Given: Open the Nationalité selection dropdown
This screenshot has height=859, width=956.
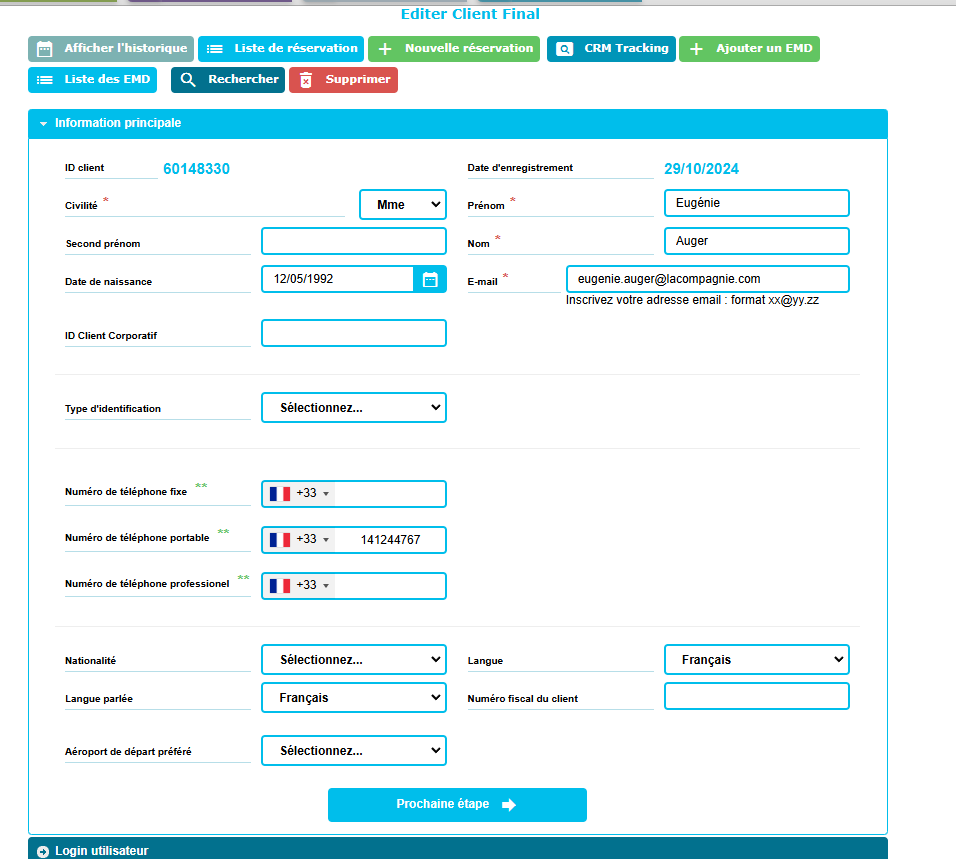Looking at the screenshot, I should point(353,659).
